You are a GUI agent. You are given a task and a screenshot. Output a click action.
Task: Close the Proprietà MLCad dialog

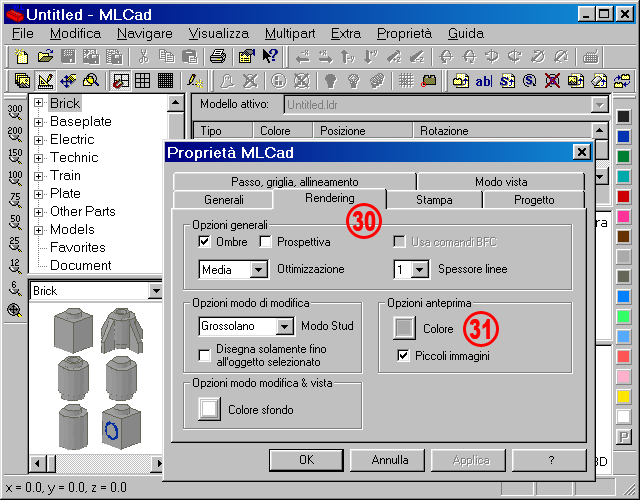(582, 153)
